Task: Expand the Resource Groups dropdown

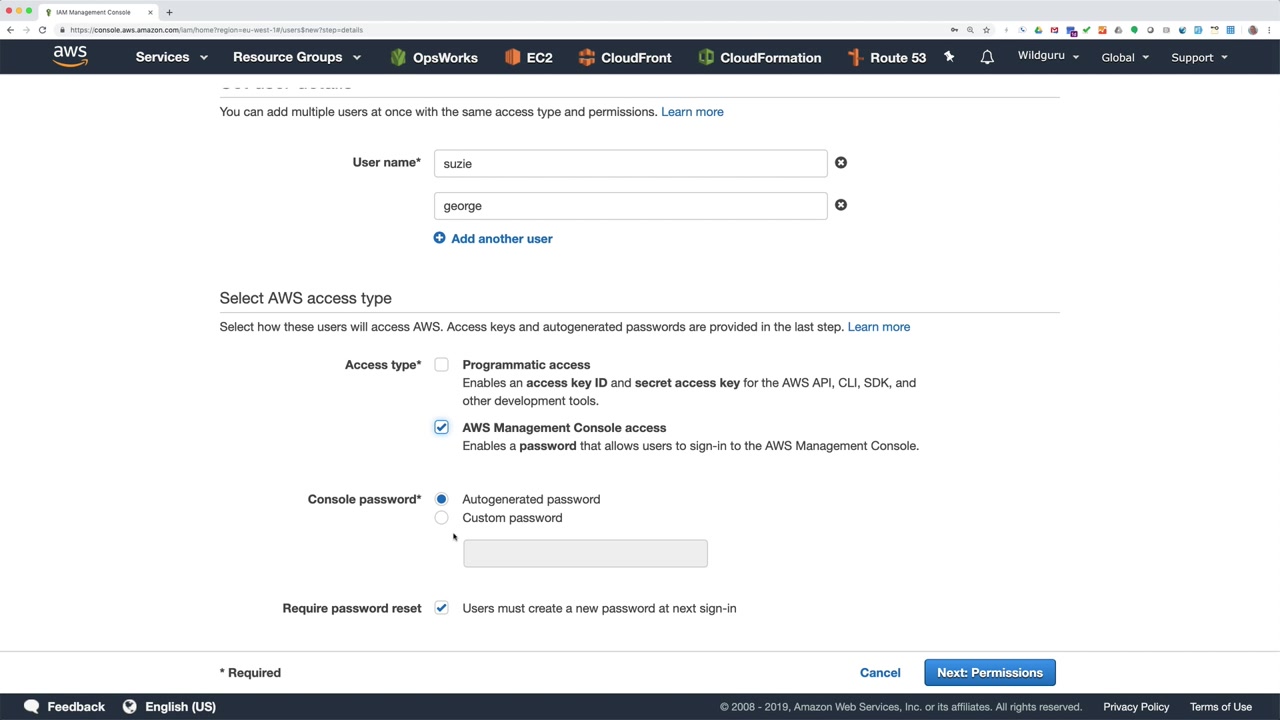Action: click(x=296, y=57)
